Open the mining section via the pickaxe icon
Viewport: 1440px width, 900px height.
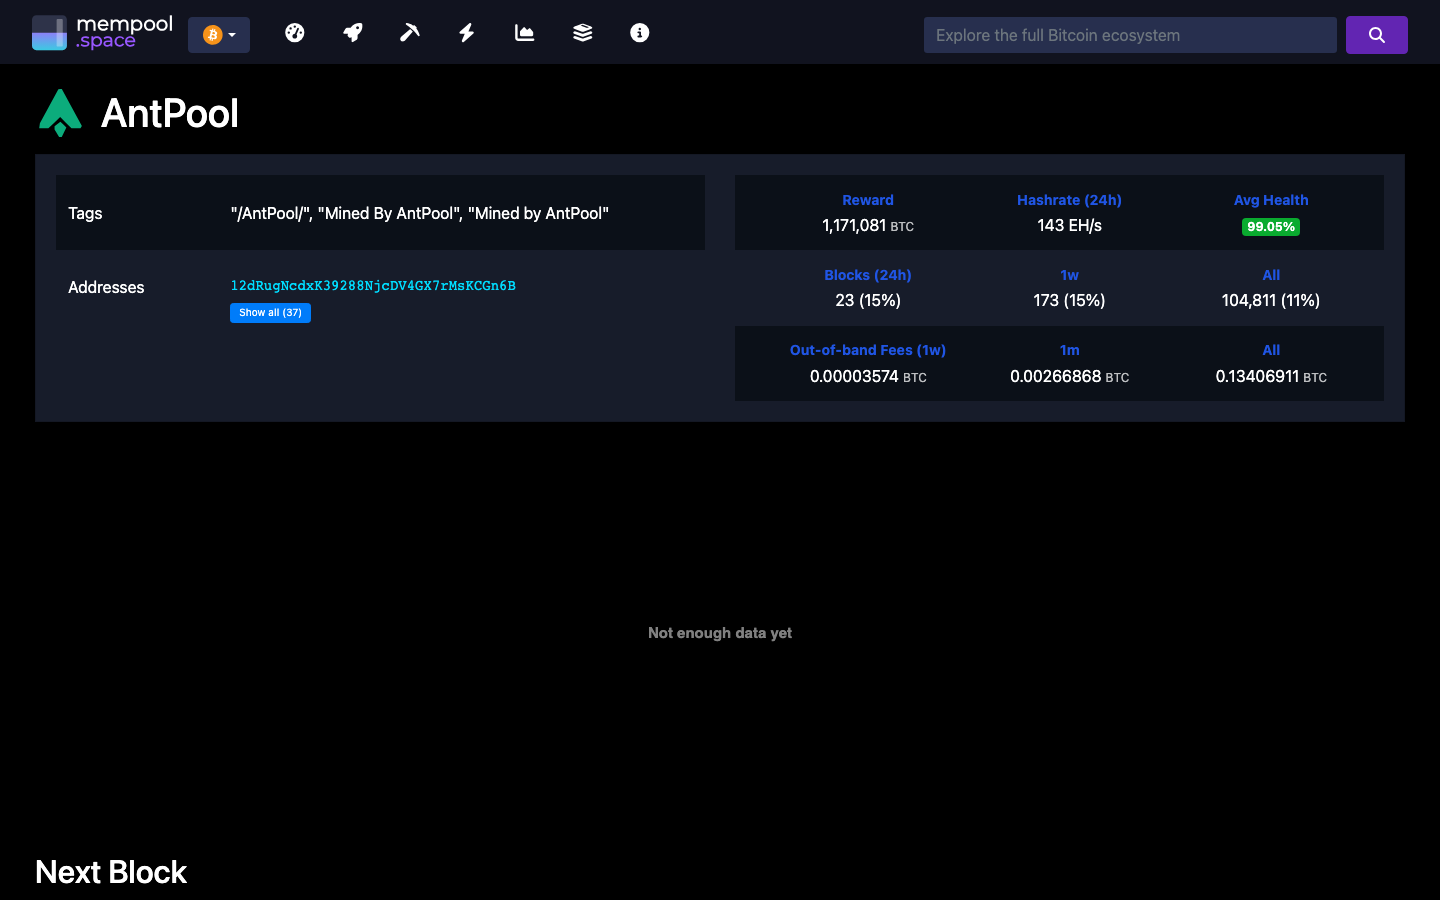(409, 32)
